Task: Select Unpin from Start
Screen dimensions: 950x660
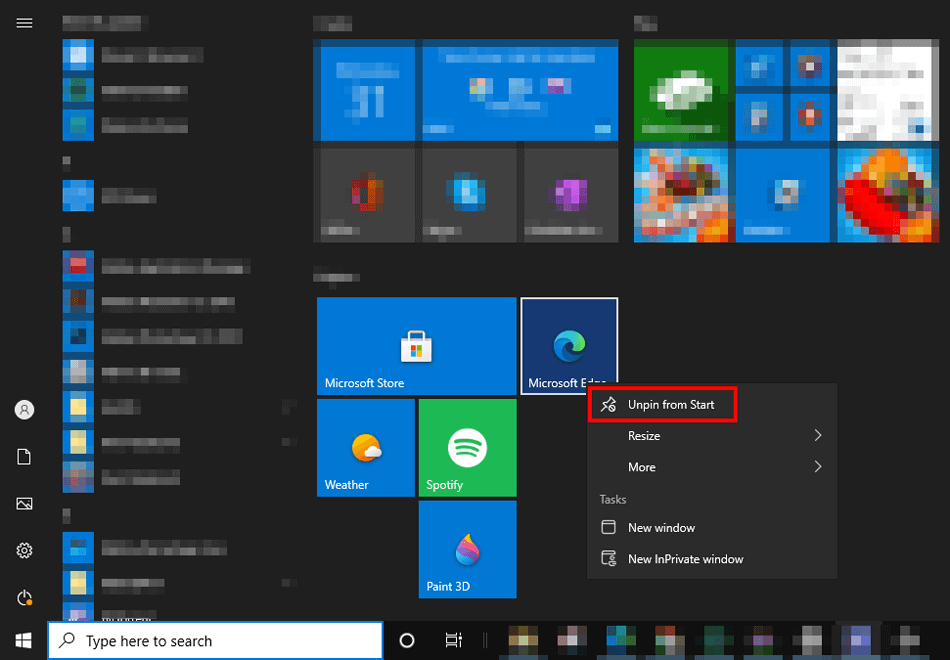Action: click(x=670, y=405)
